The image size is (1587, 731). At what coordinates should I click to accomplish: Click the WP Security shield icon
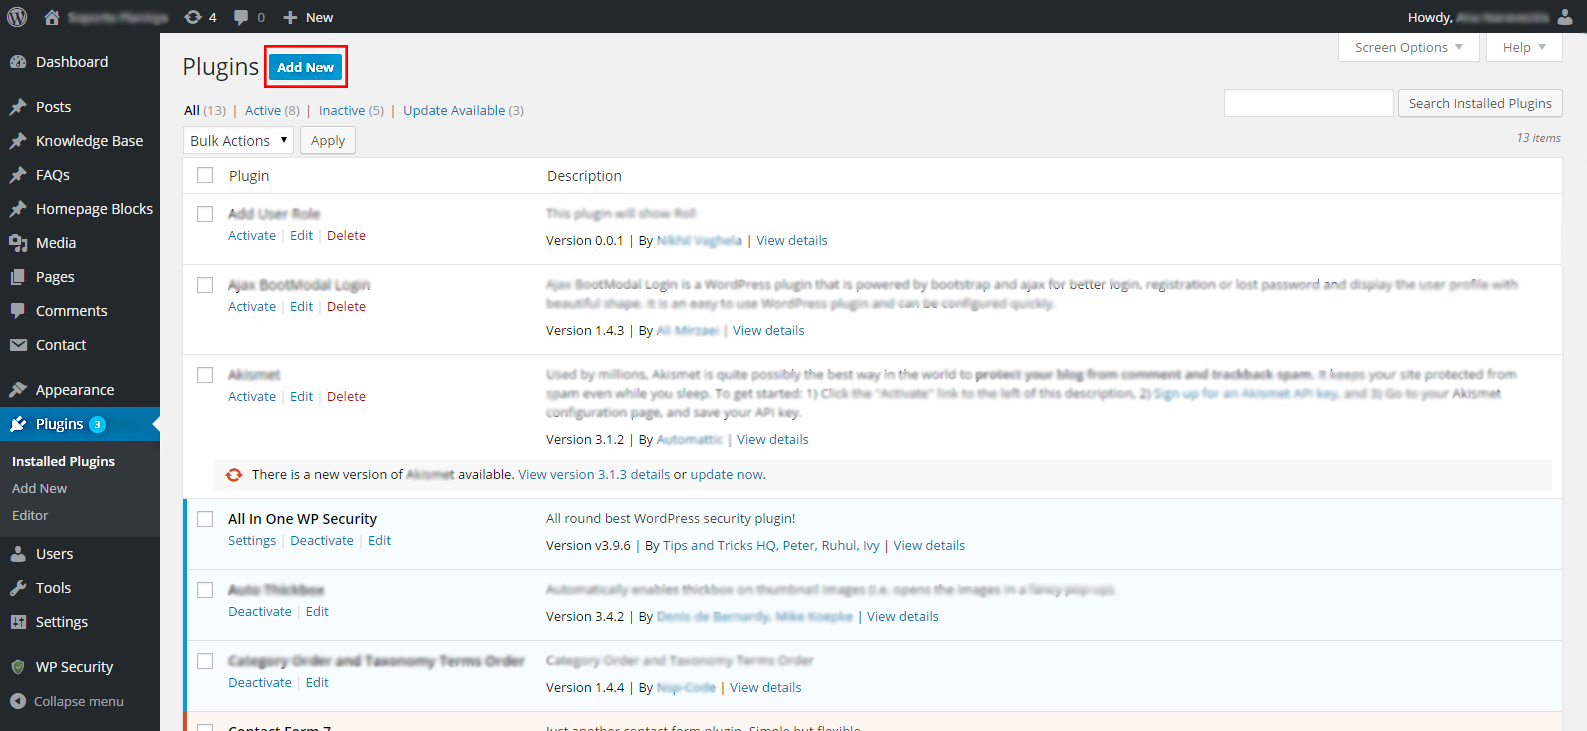pyautogui.click(x=18, y=667)
